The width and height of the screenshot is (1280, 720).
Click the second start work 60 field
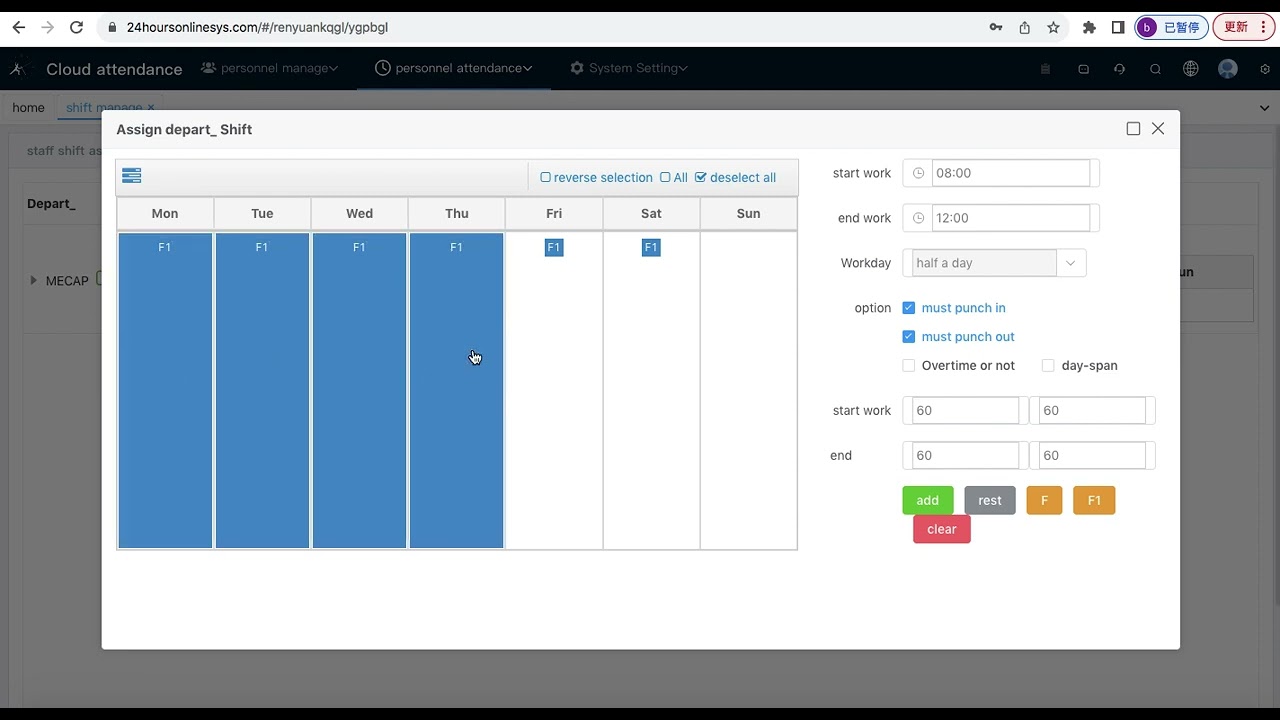click(1092, 410)
